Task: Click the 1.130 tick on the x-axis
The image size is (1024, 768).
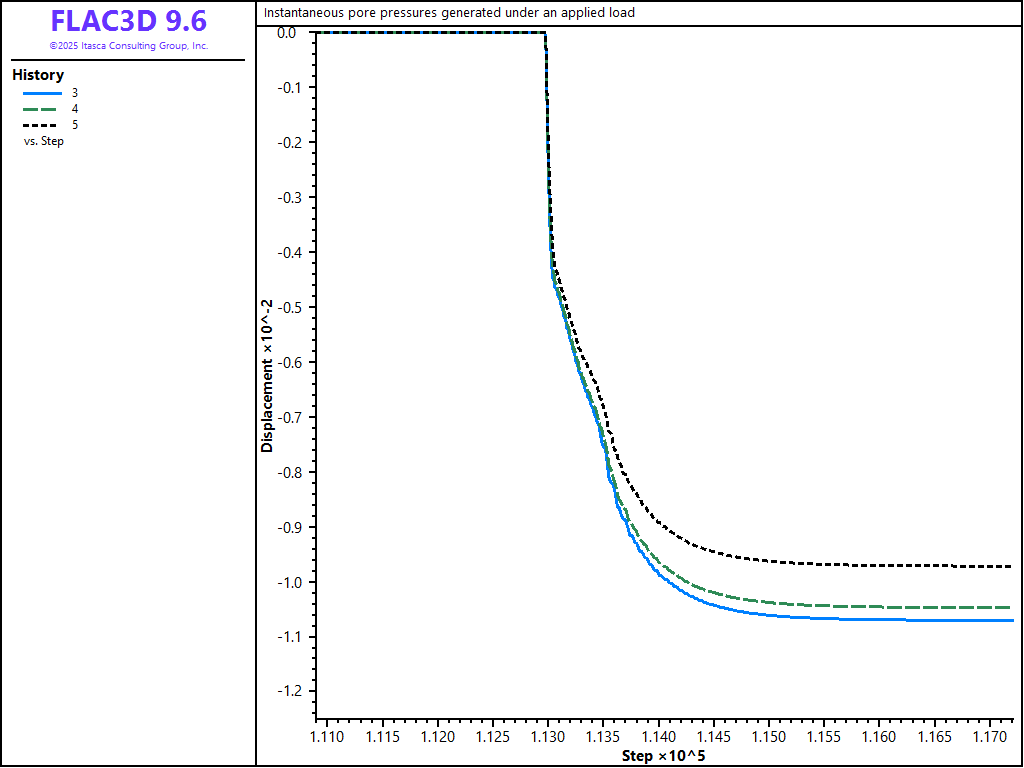Action: tap(547, 737)
